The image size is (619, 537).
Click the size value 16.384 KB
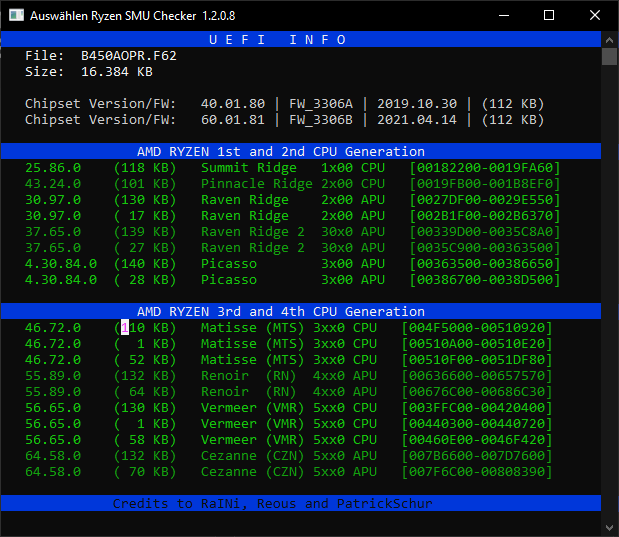pyautogui.click(x=116, y=72)
